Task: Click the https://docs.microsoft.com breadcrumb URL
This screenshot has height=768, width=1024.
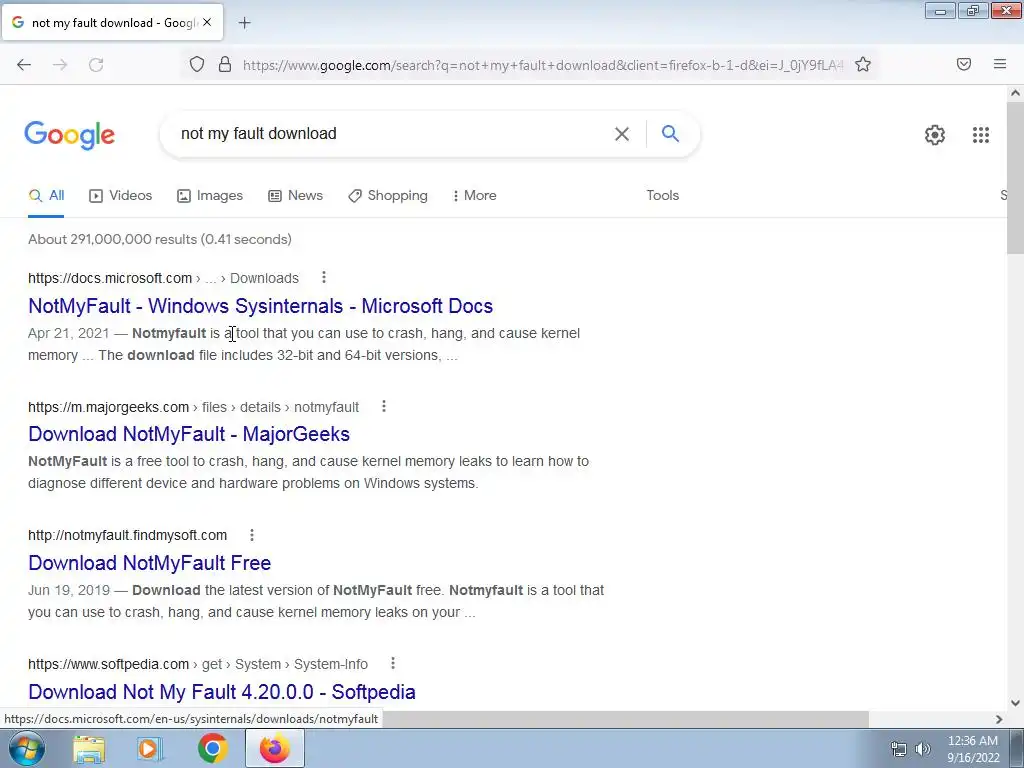Action: click(110, 278)
